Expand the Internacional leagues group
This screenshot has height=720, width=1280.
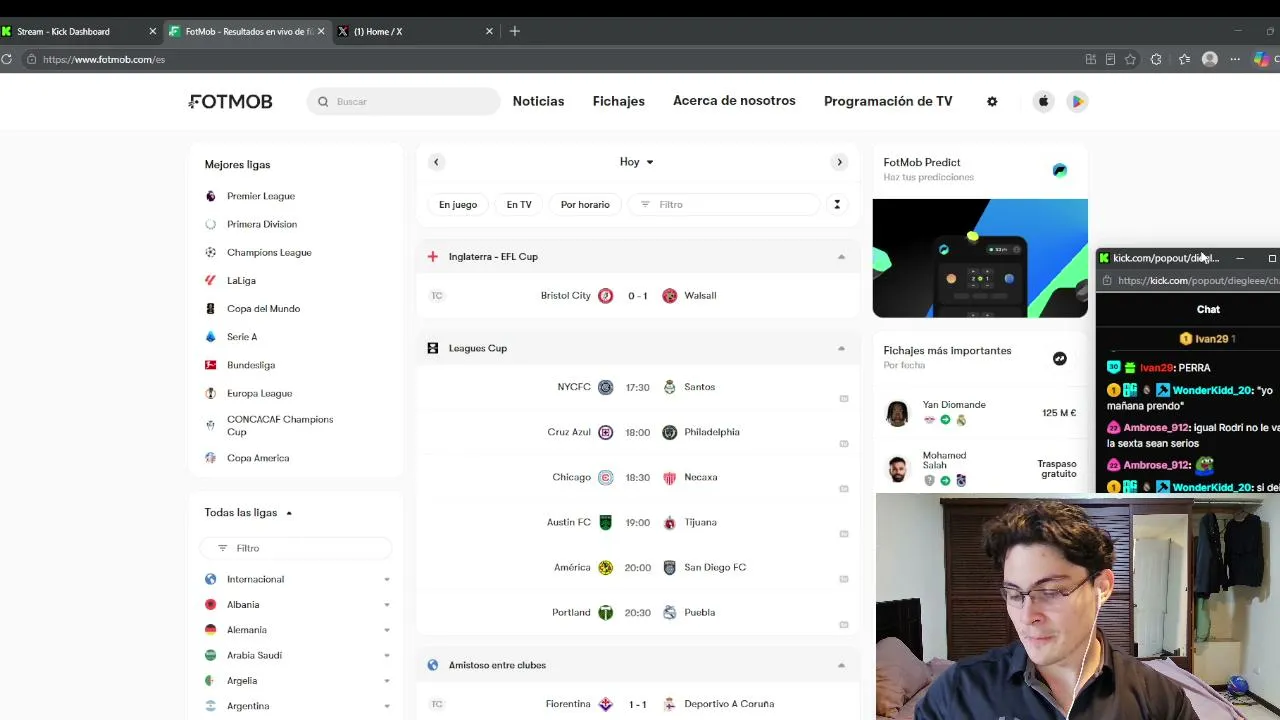pos(387,580)
